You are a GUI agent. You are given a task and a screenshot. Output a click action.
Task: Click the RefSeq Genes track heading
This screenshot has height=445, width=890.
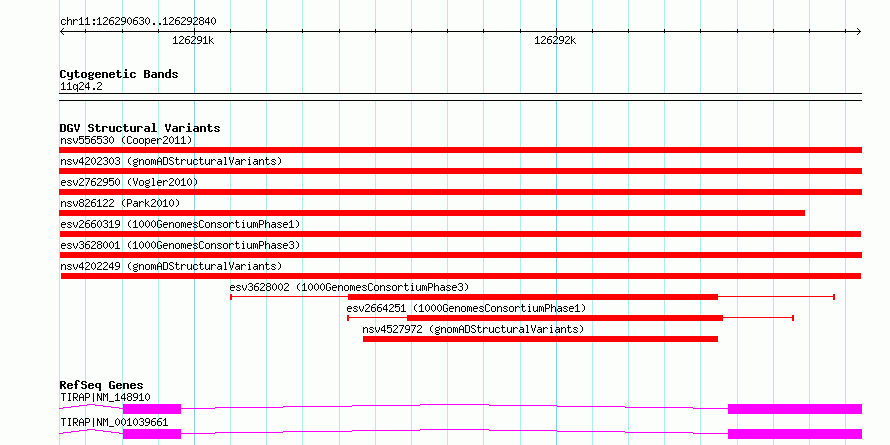[101, 385]
